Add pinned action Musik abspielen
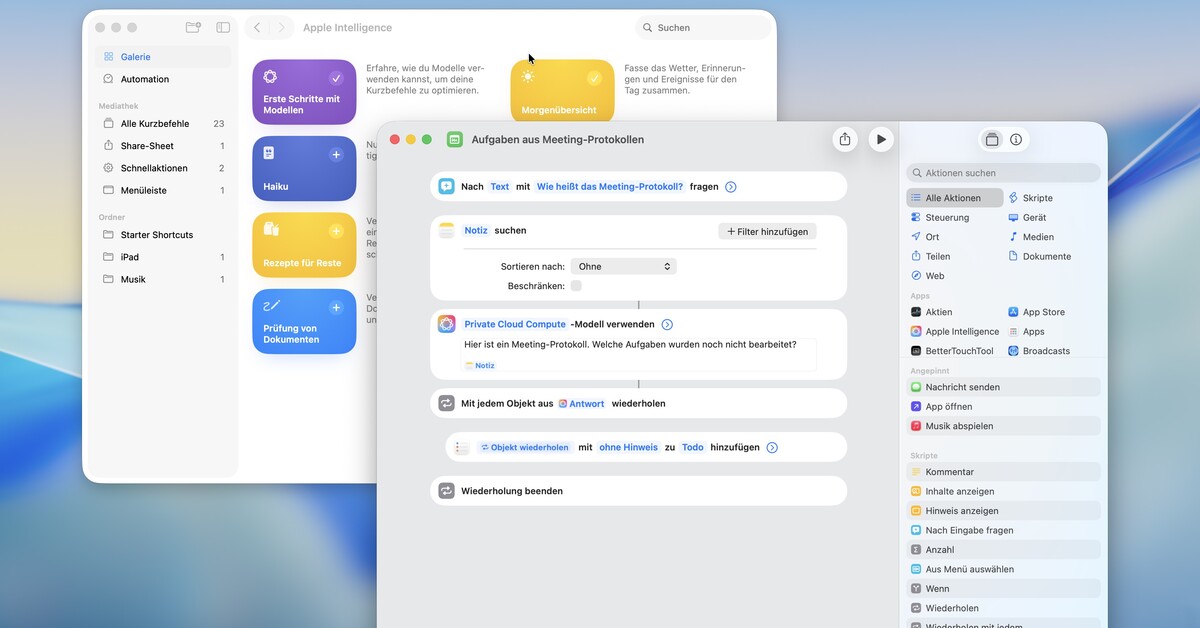1200x628 pixels. [x=1003, y=426]
